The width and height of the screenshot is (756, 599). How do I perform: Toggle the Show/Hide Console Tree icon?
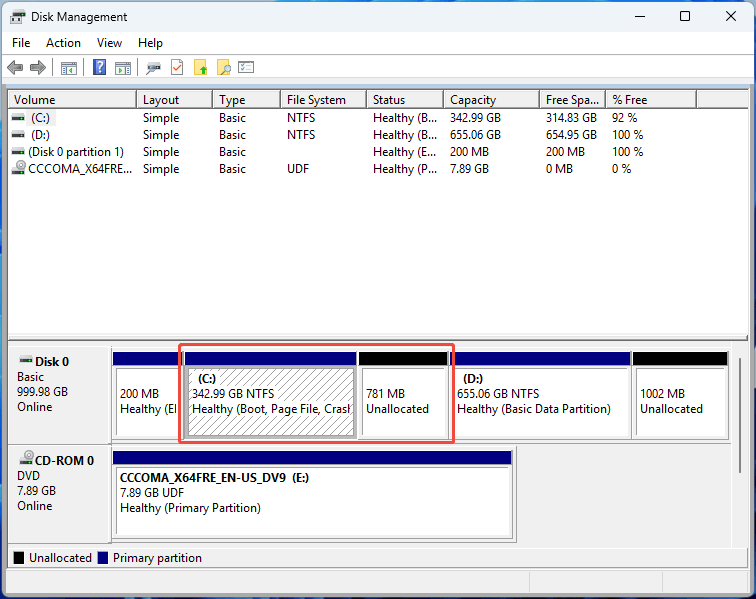click(68, 68)
